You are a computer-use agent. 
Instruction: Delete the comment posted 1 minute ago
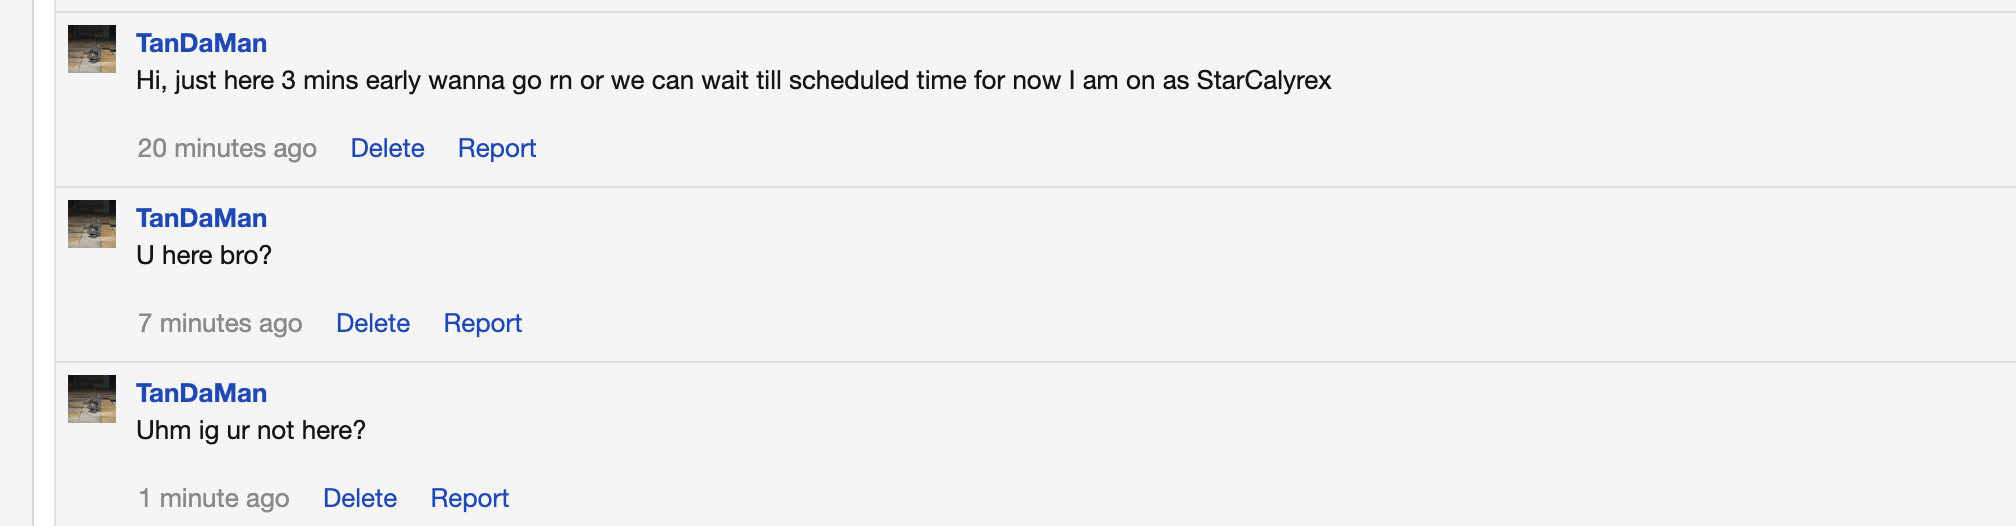(x=360, y=498)
